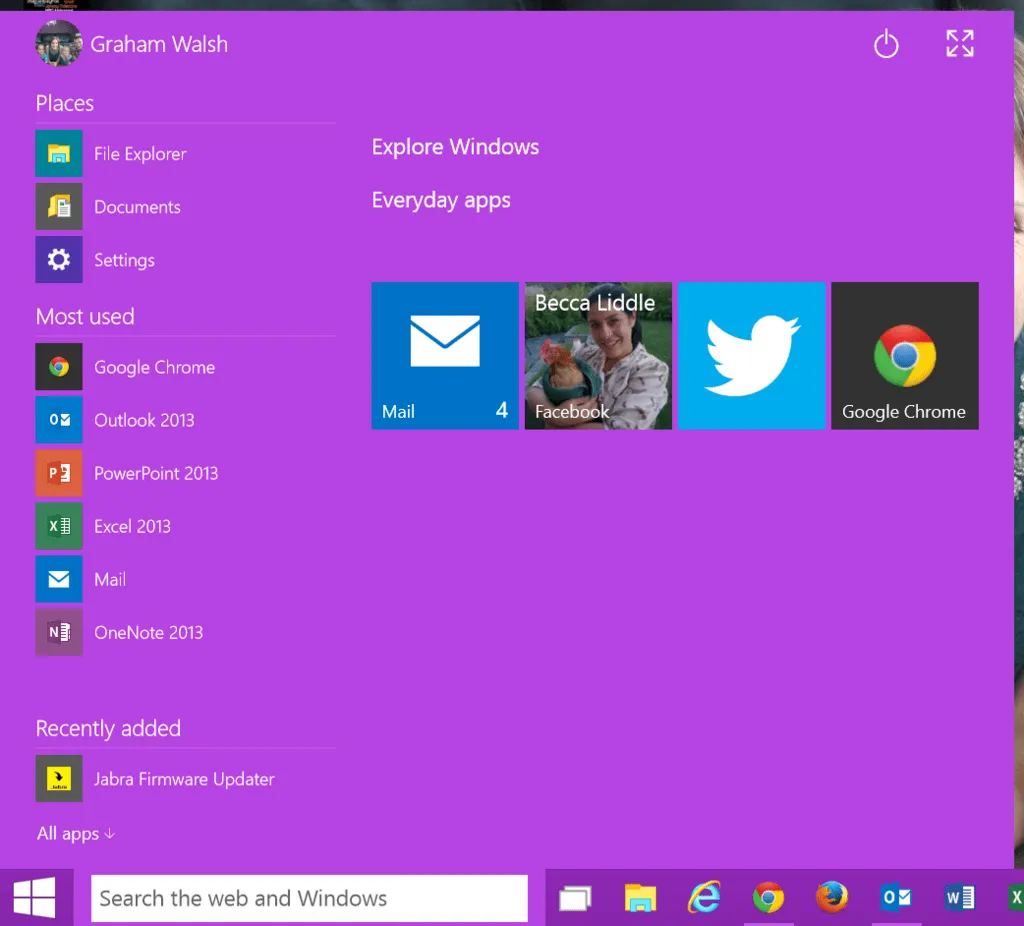Launch Google Chrome from the tile

point(904,356)
